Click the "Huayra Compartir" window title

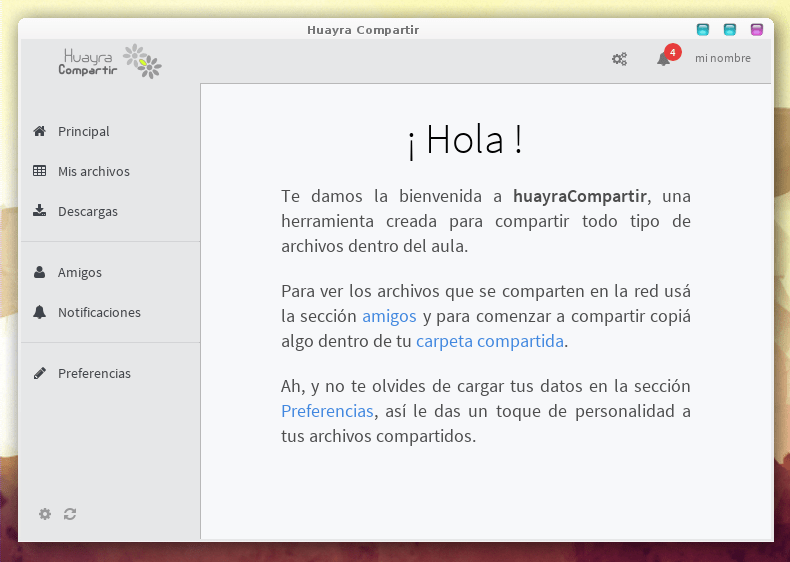[363, 30]
